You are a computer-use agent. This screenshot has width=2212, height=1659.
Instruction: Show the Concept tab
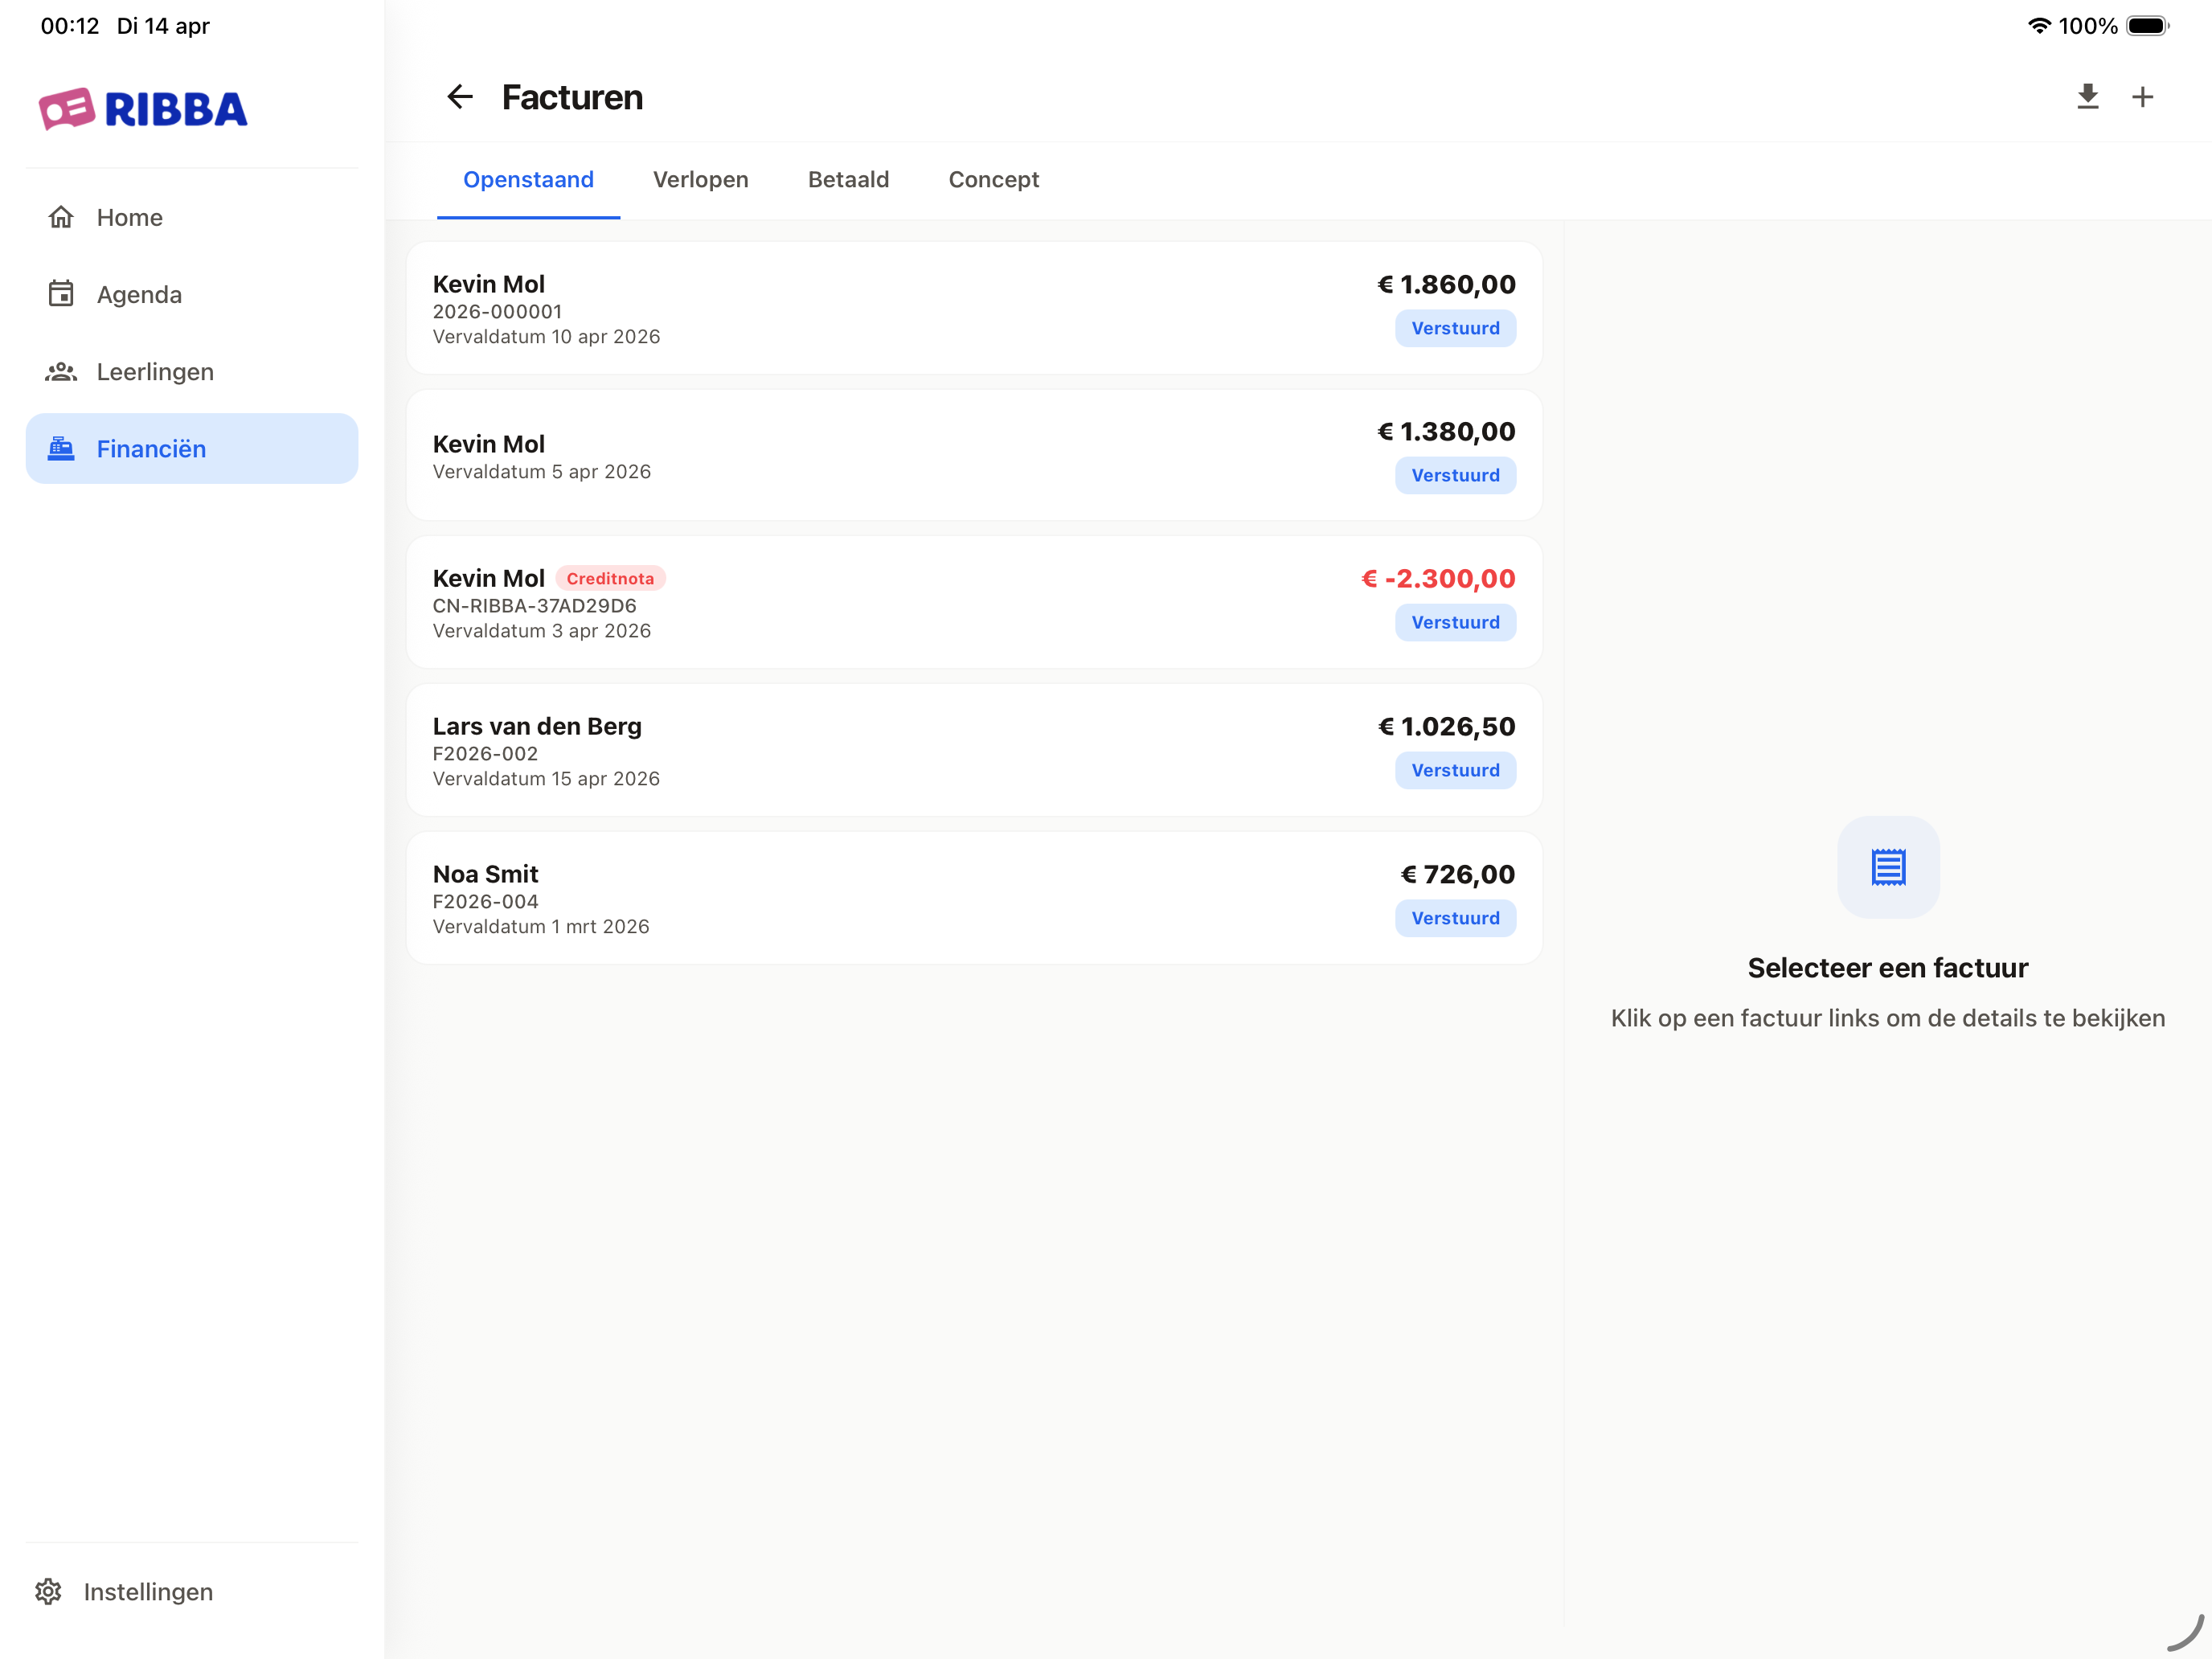point(994,180)
